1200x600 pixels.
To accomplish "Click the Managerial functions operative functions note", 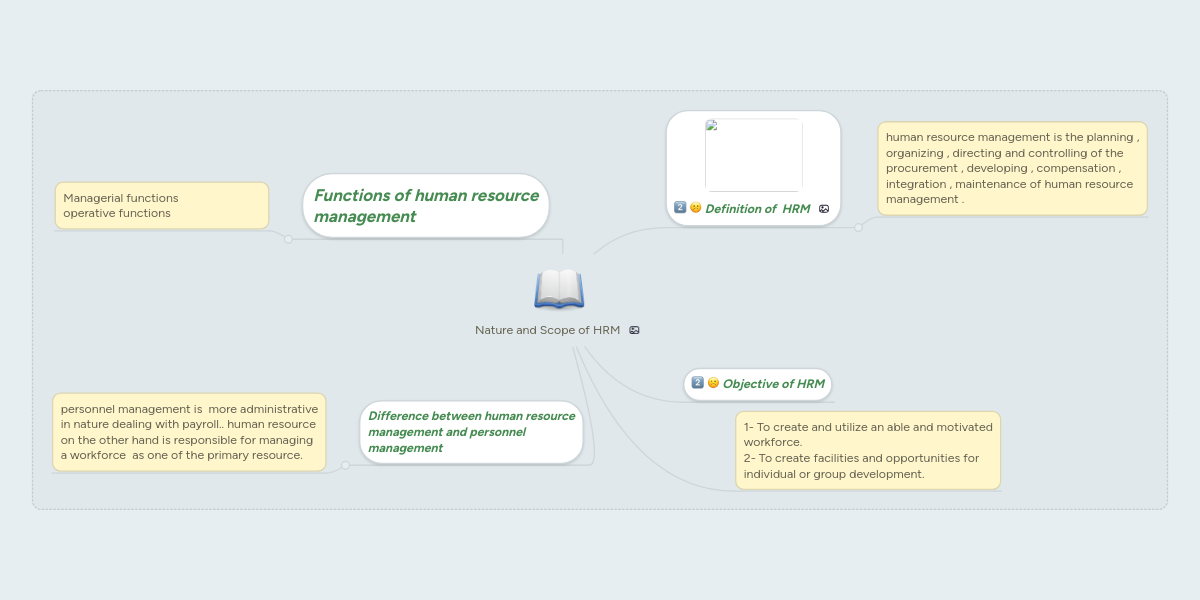I will click(162, 206).
